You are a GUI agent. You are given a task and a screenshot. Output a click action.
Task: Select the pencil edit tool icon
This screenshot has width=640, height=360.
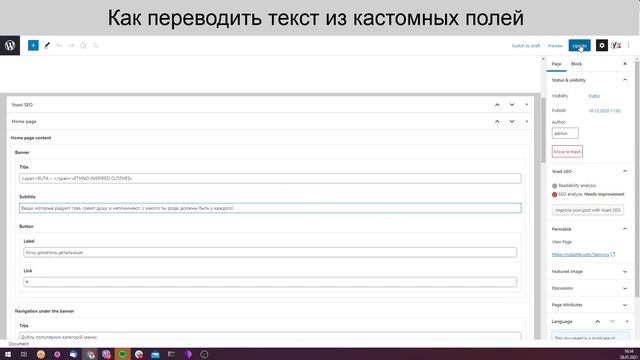[x=47, y=45]
